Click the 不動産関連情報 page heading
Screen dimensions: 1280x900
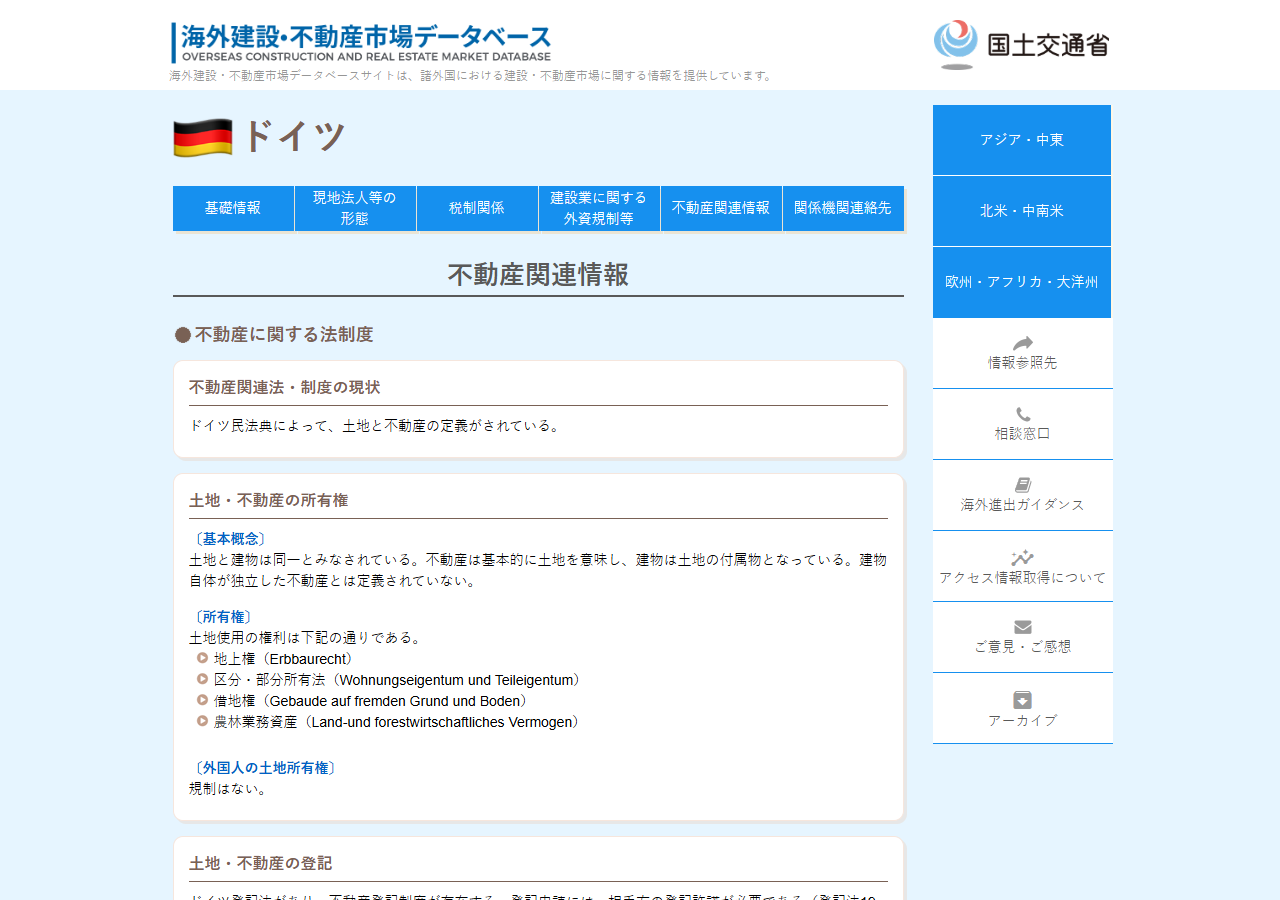(538, 274)
